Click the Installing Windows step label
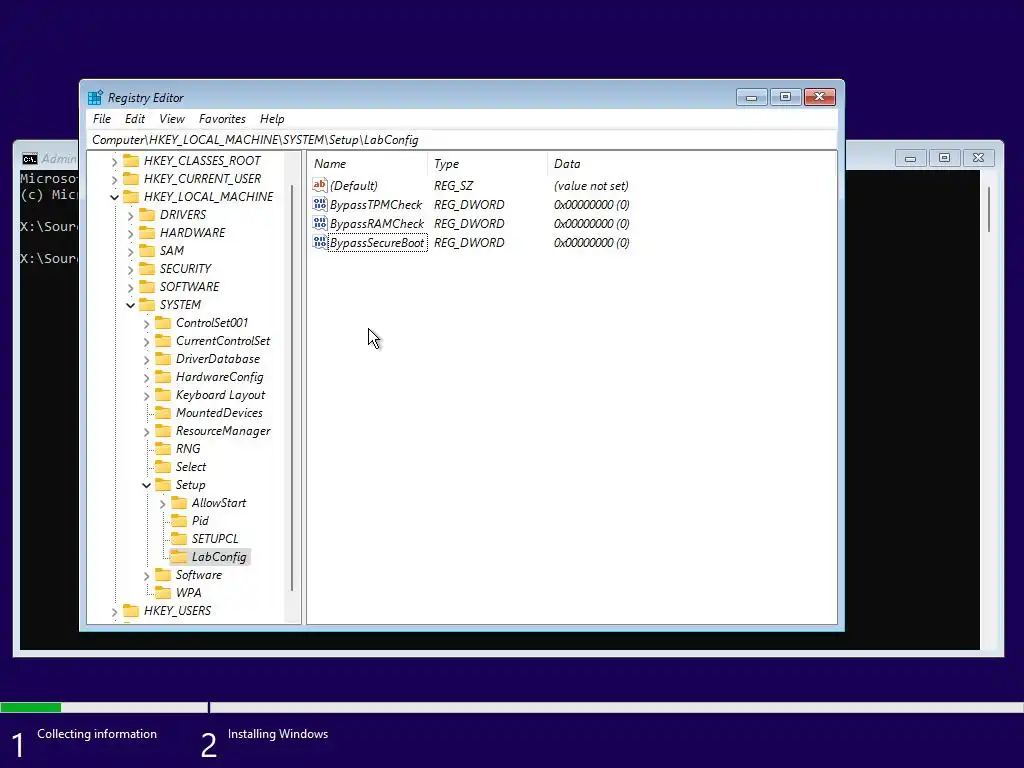Screen dimensions: 1024x768 click(x=278, y=734)
